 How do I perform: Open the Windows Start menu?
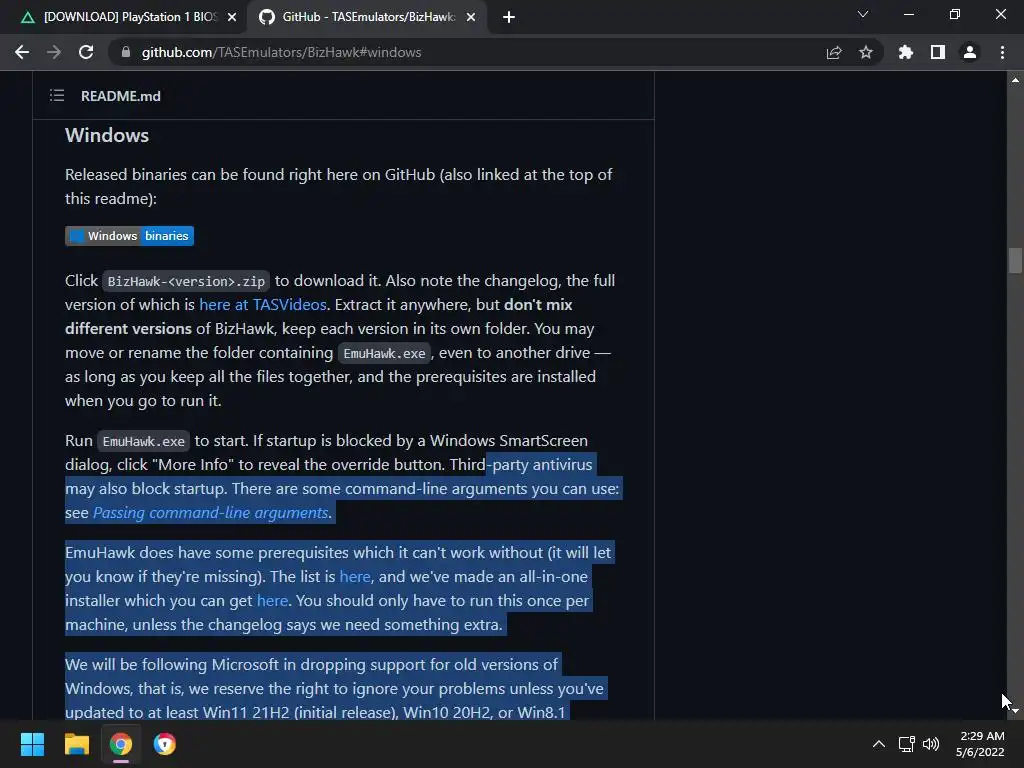[x=32, y=744]
